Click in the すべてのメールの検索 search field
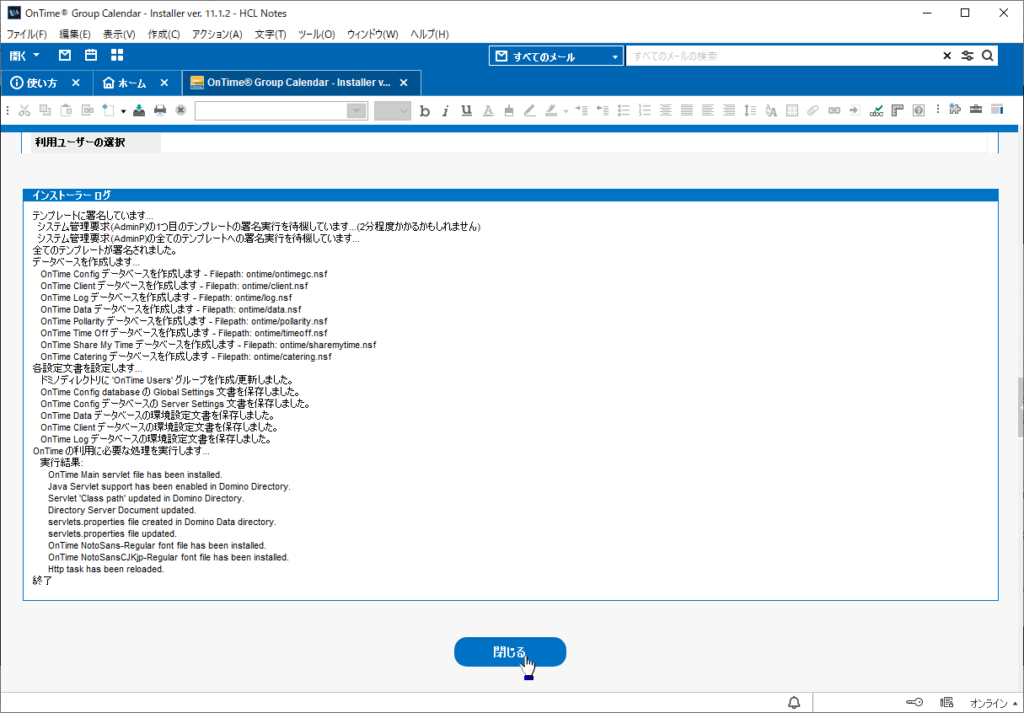 (x=782, y=56)
